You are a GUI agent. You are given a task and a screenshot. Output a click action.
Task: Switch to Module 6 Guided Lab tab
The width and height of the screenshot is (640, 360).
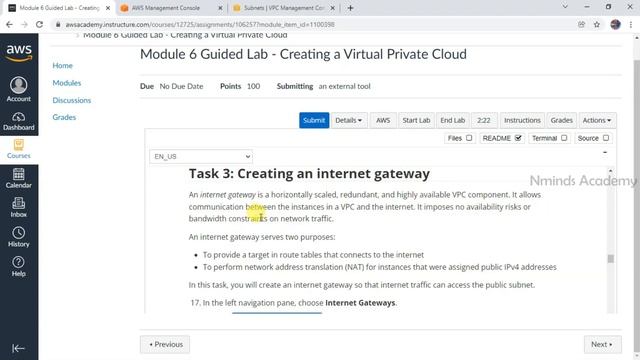coord(60,8)
